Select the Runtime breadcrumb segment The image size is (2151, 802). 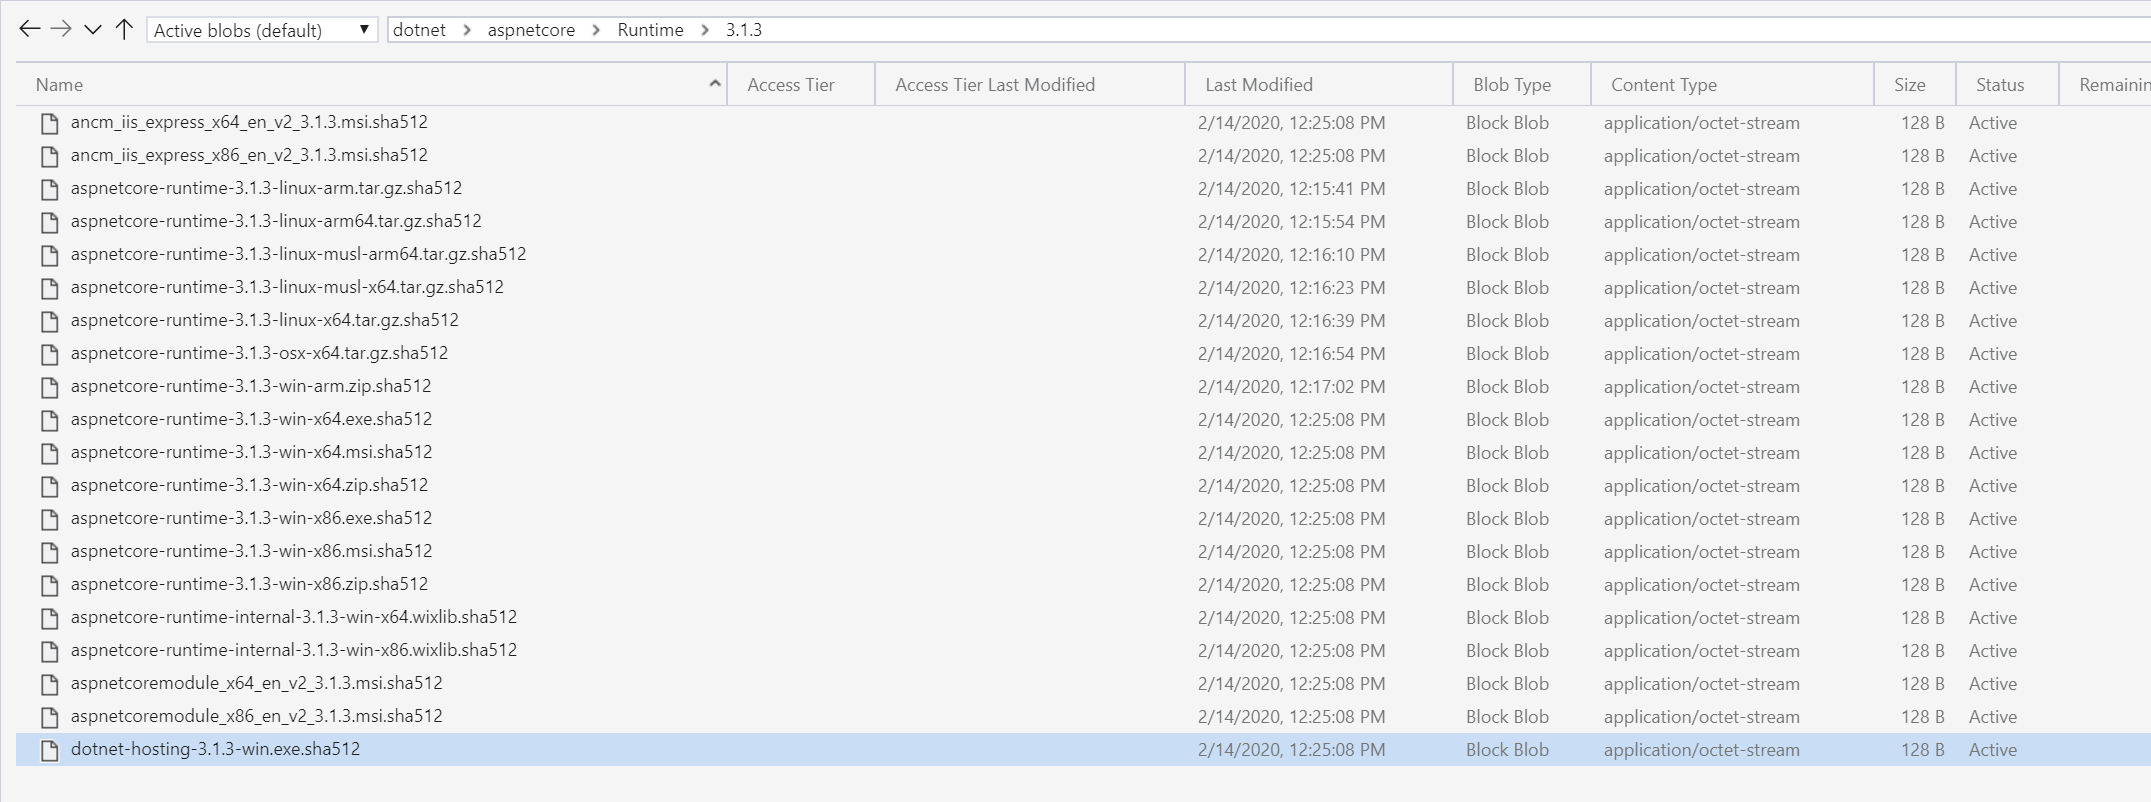click(650, 30)
